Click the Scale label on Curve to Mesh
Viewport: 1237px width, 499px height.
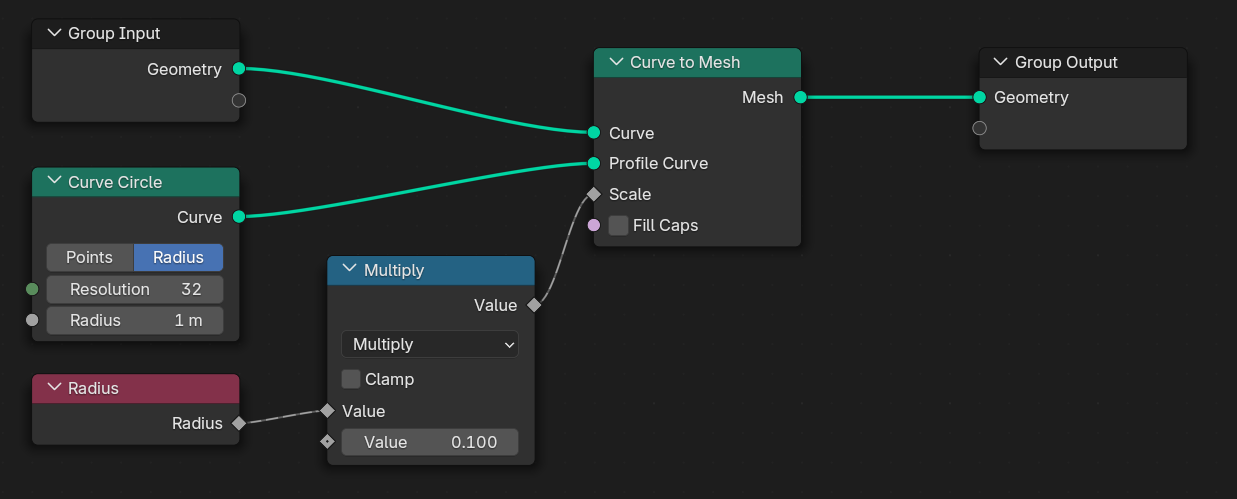click(x=630, y=194)
